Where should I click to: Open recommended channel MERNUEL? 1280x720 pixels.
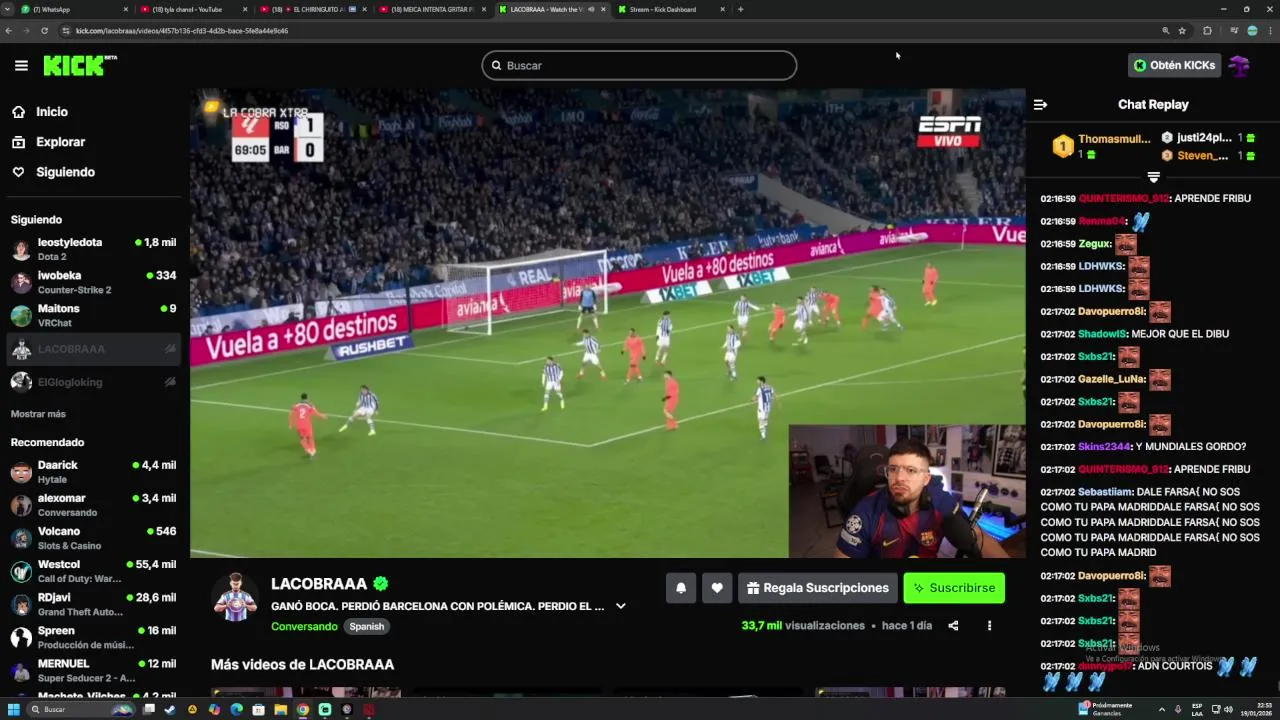(x=93, y=670)
